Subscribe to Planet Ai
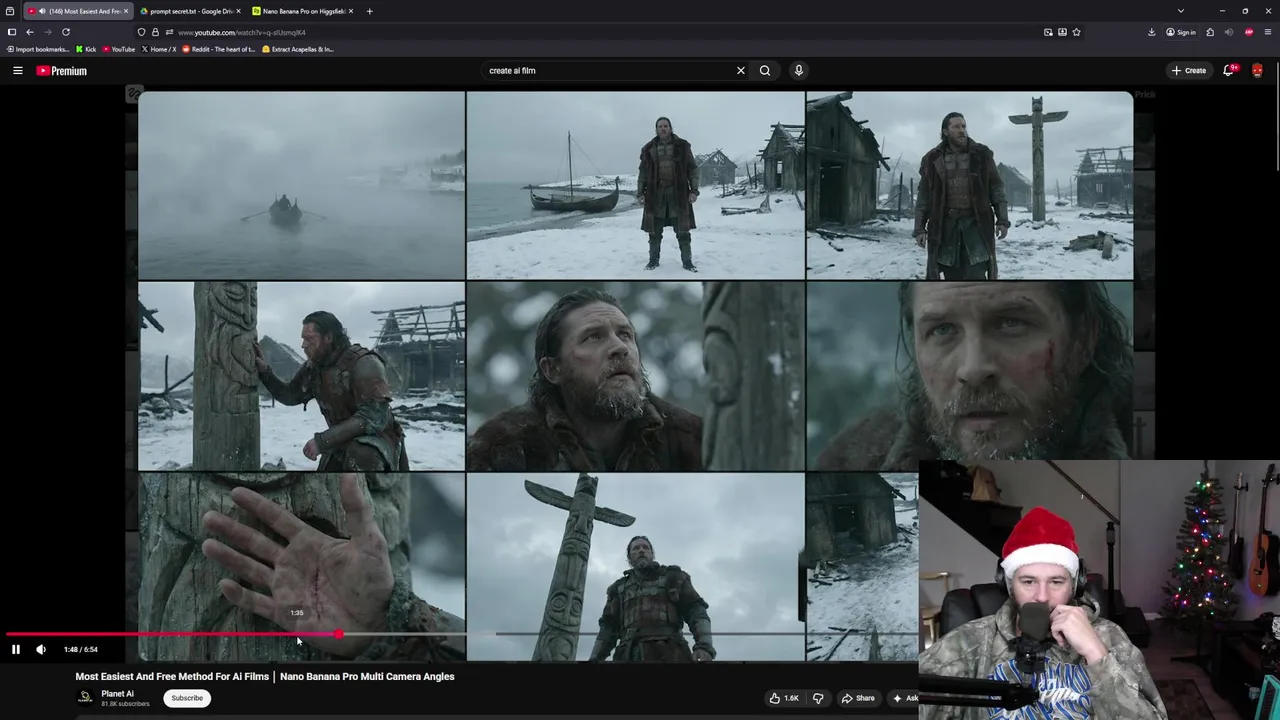 point(187,698)
